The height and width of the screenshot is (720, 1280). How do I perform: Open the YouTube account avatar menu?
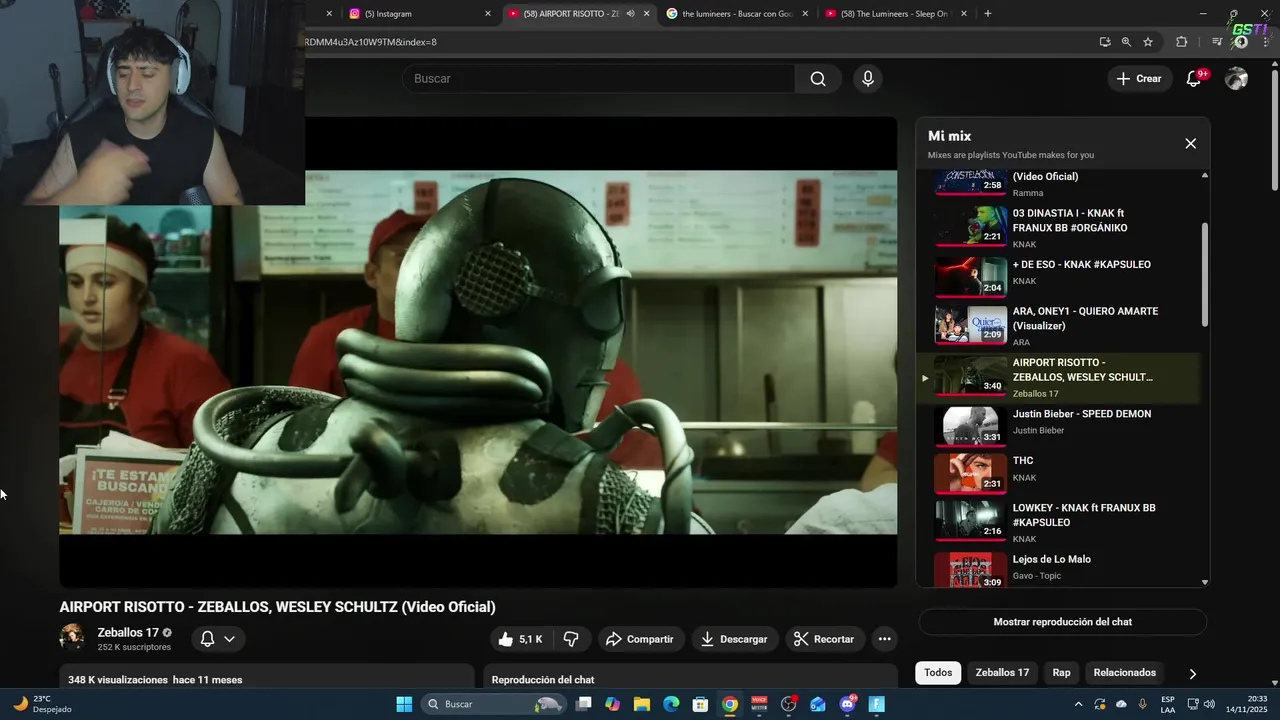click(1237, 79)
